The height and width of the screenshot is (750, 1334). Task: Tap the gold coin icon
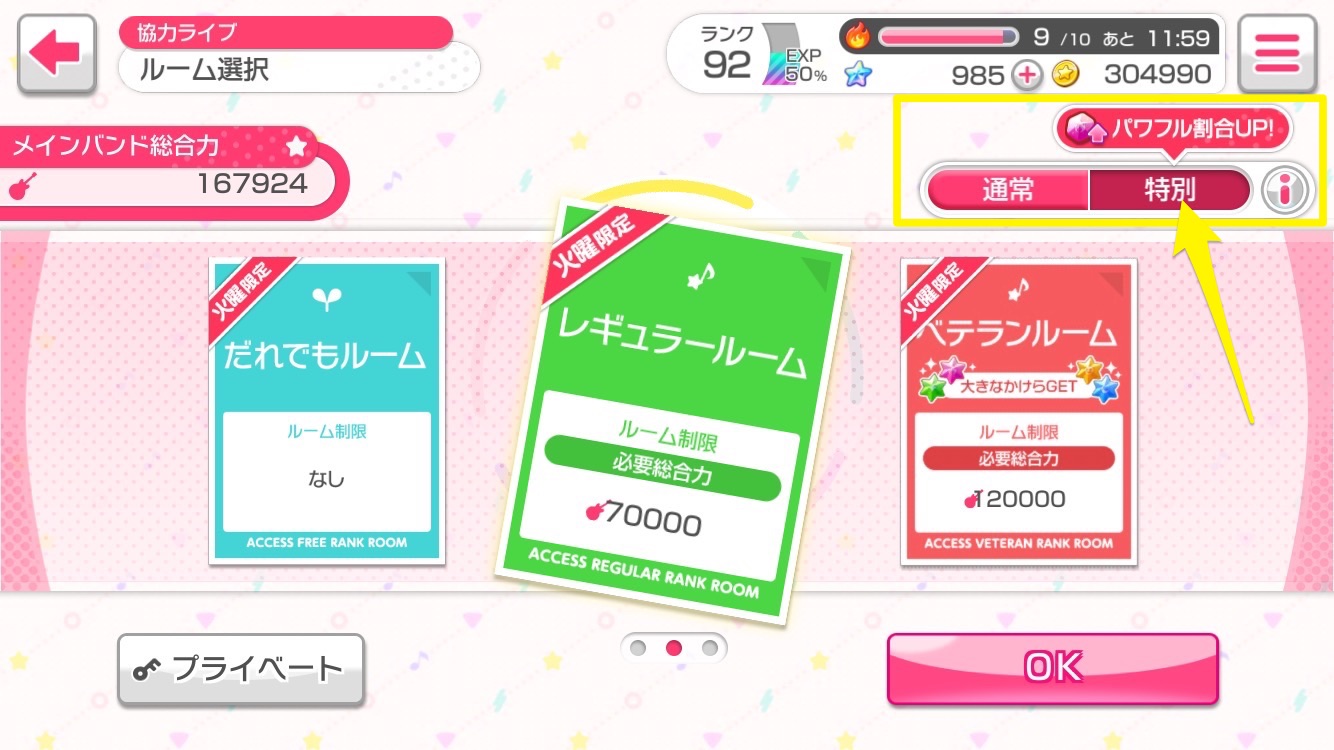(x=1065, y=74)
